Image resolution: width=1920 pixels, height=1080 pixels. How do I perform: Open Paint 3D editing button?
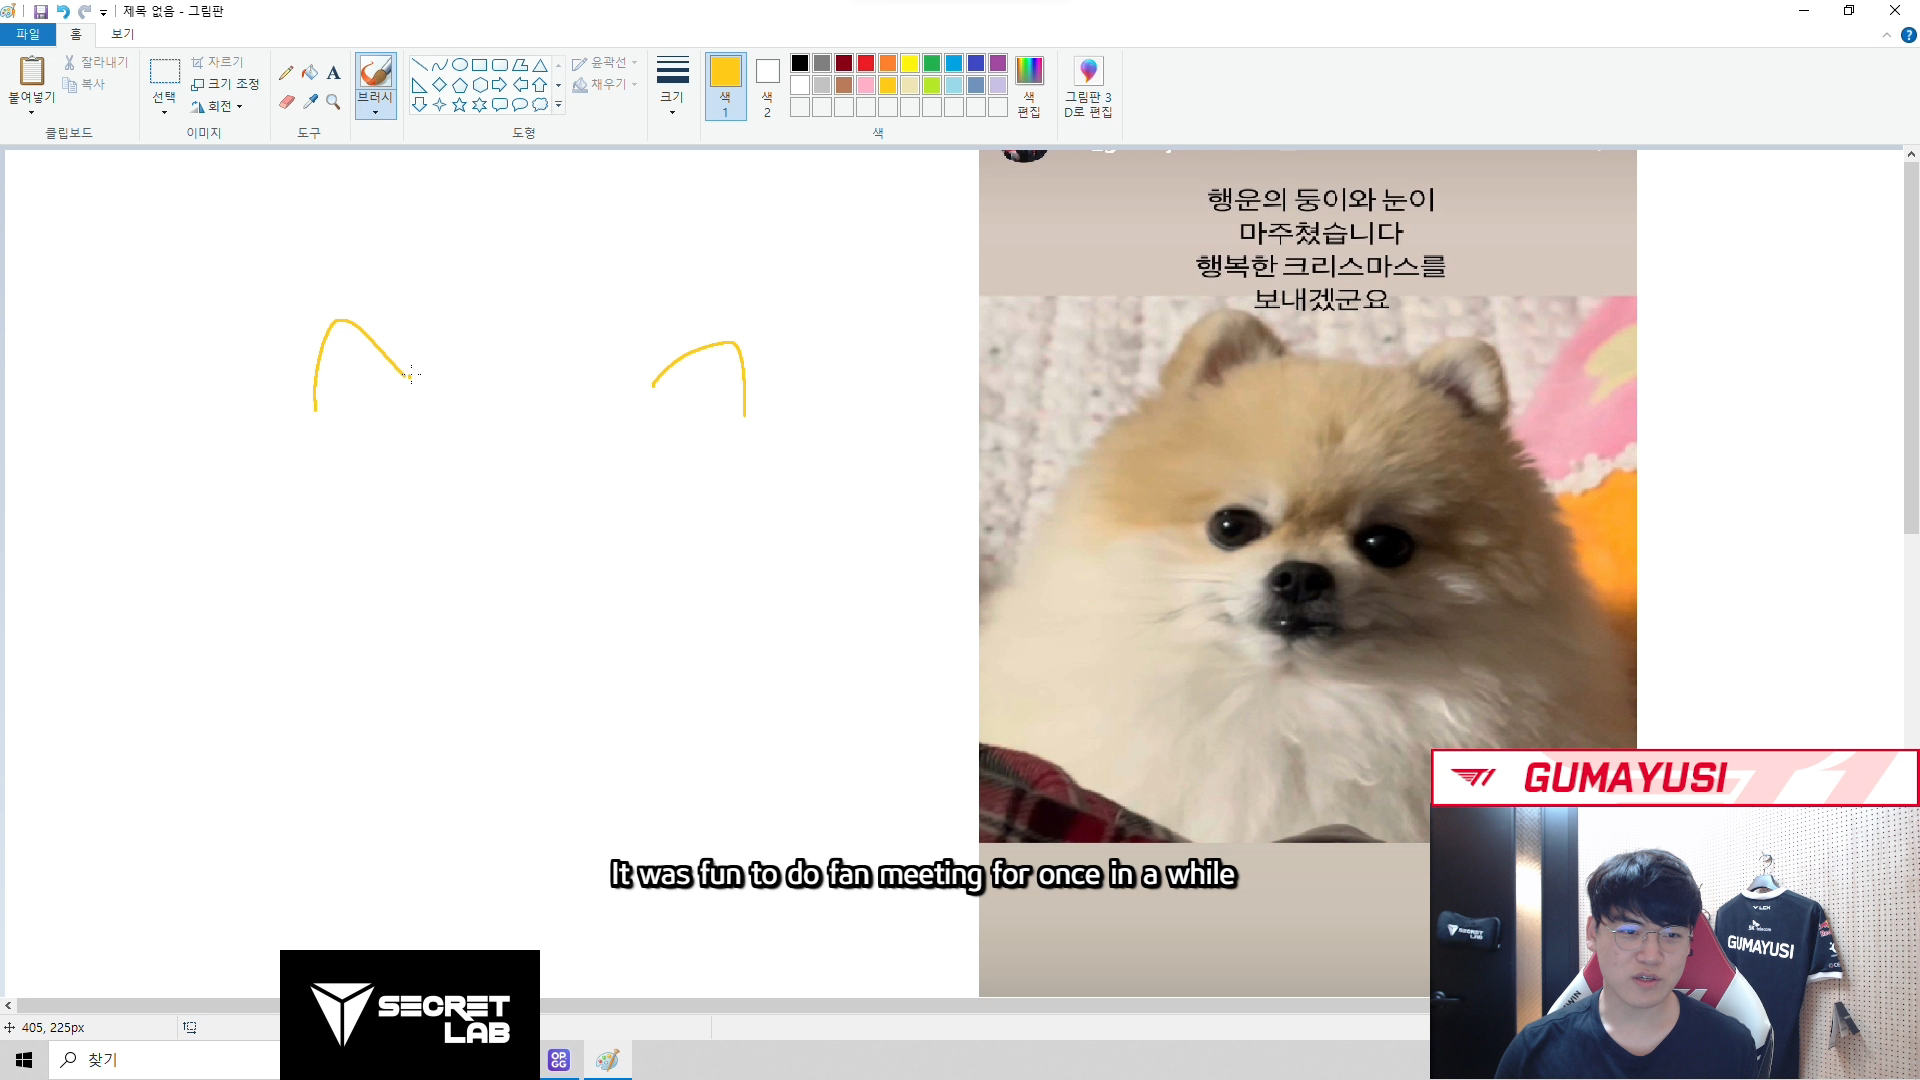(1088, 87)
